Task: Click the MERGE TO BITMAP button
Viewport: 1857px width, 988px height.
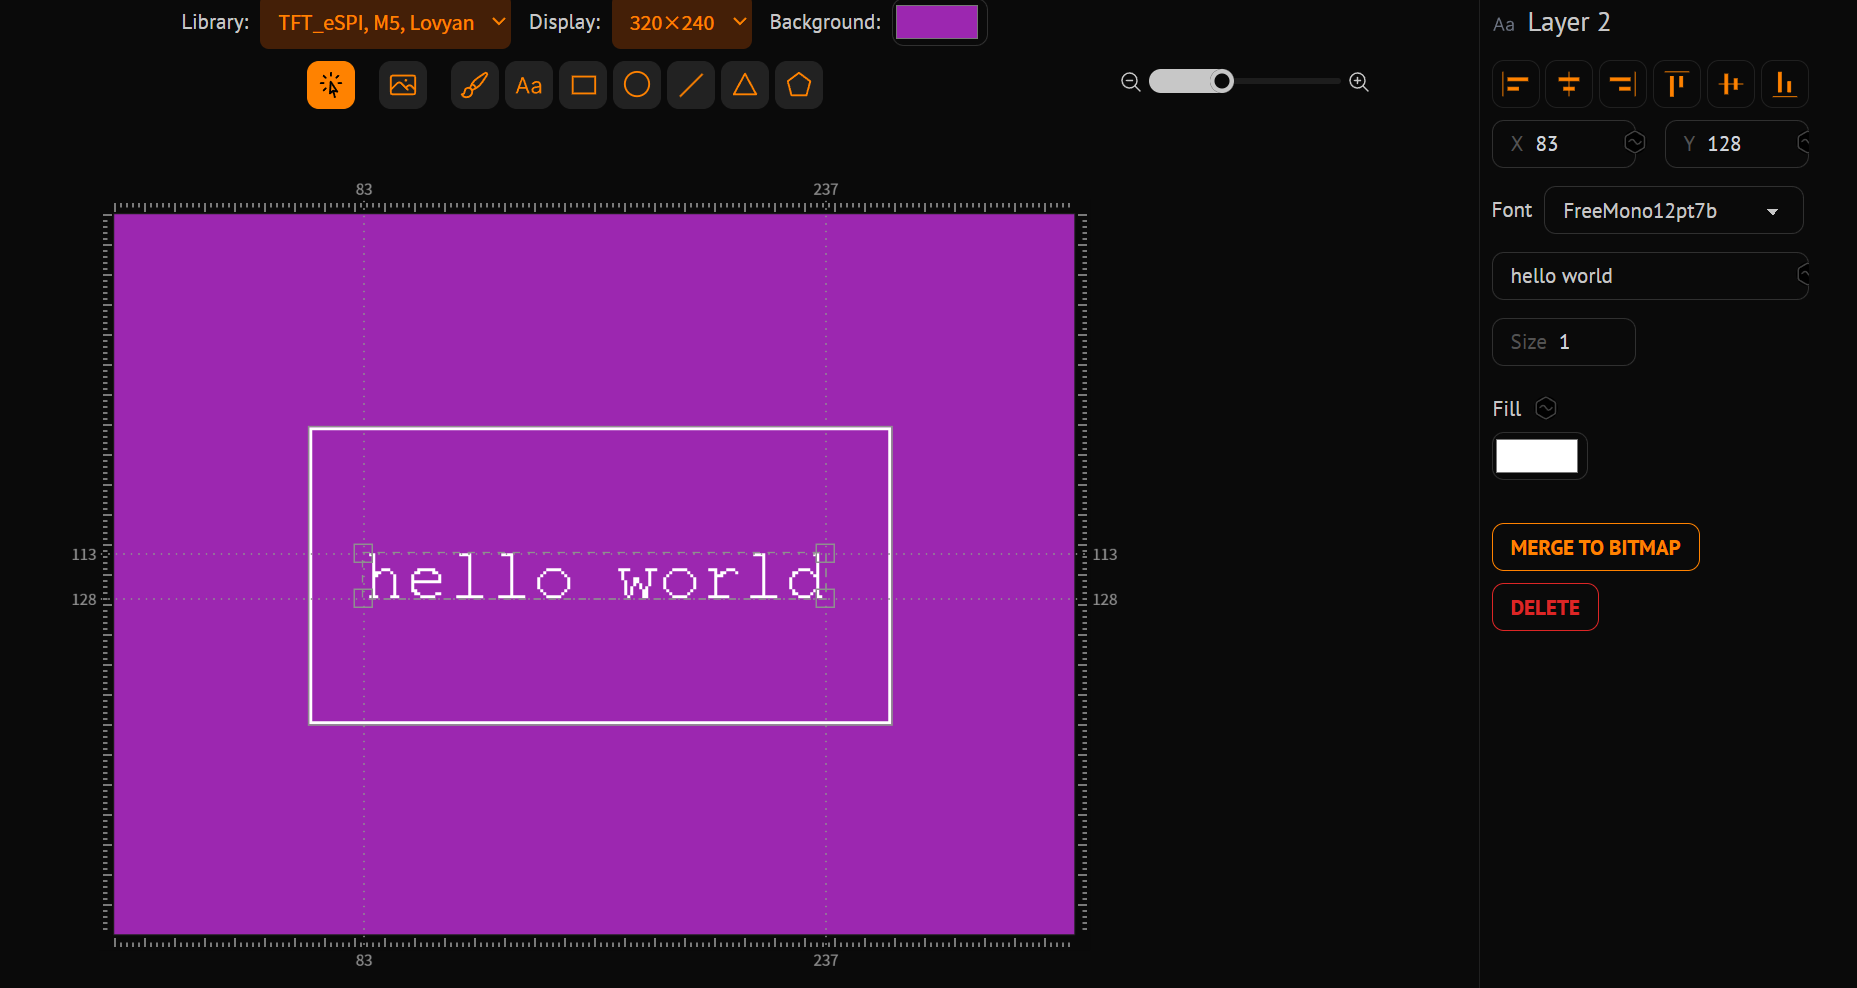Action: tap(1596, 547)
